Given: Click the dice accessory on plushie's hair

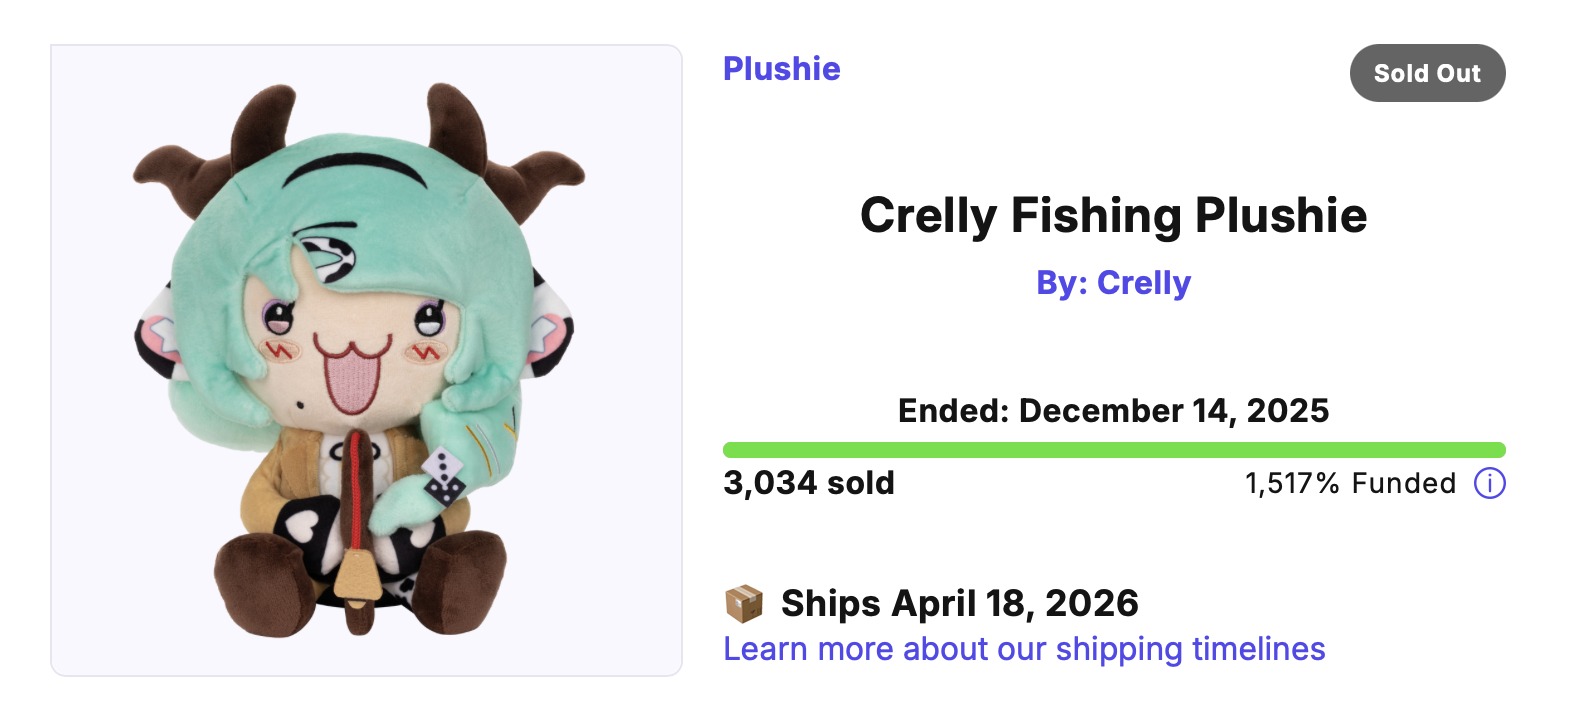Looking at the screenshot, I should 443,474.
